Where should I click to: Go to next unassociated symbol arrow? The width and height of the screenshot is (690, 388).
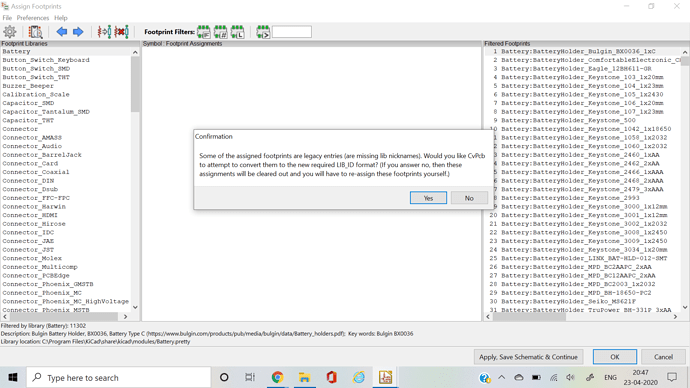(x=78, y=32)
